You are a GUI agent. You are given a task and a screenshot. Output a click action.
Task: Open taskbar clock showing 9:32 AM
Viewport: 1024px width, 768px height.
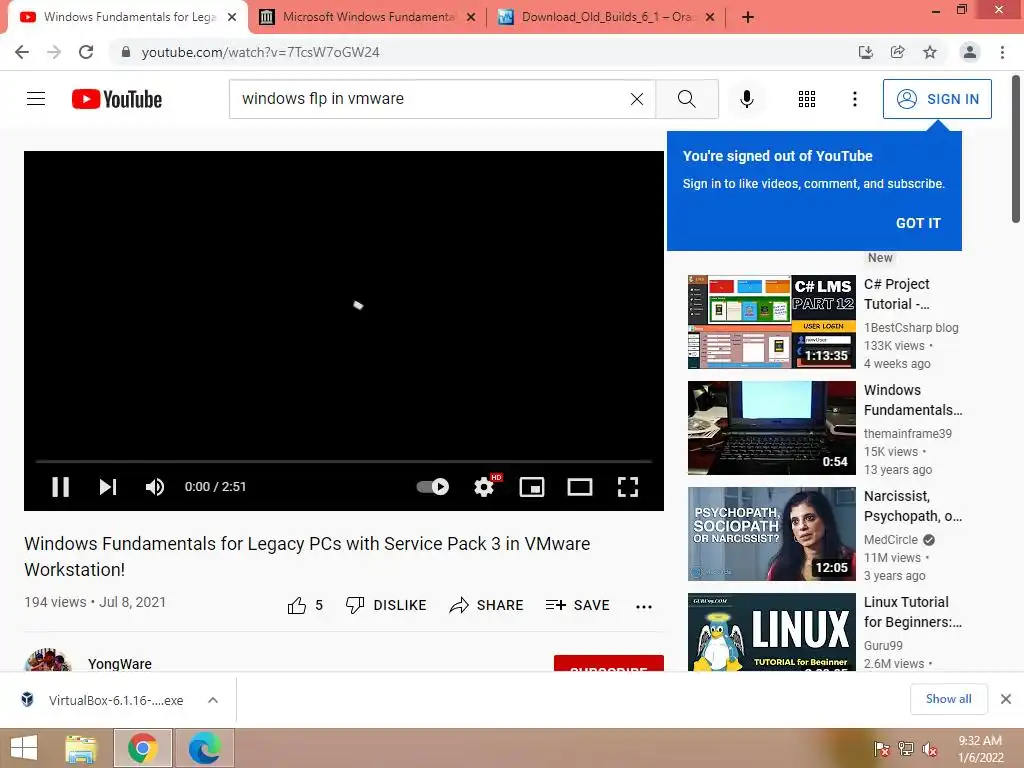(x=981, y=749)
